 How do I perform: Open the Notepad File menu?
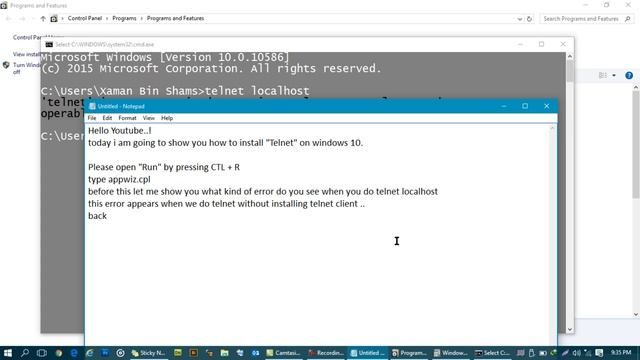(92, 118)
